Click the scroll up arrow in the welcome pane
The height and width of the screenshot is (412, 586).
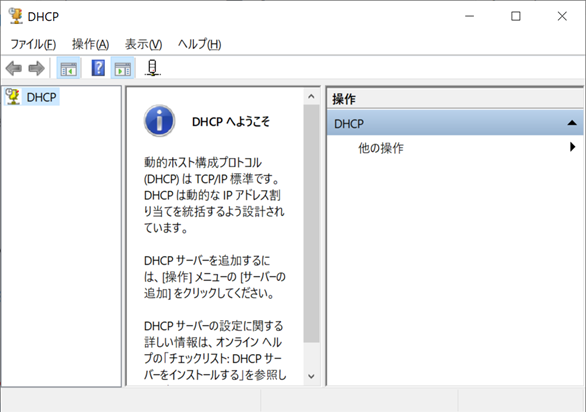311,96
